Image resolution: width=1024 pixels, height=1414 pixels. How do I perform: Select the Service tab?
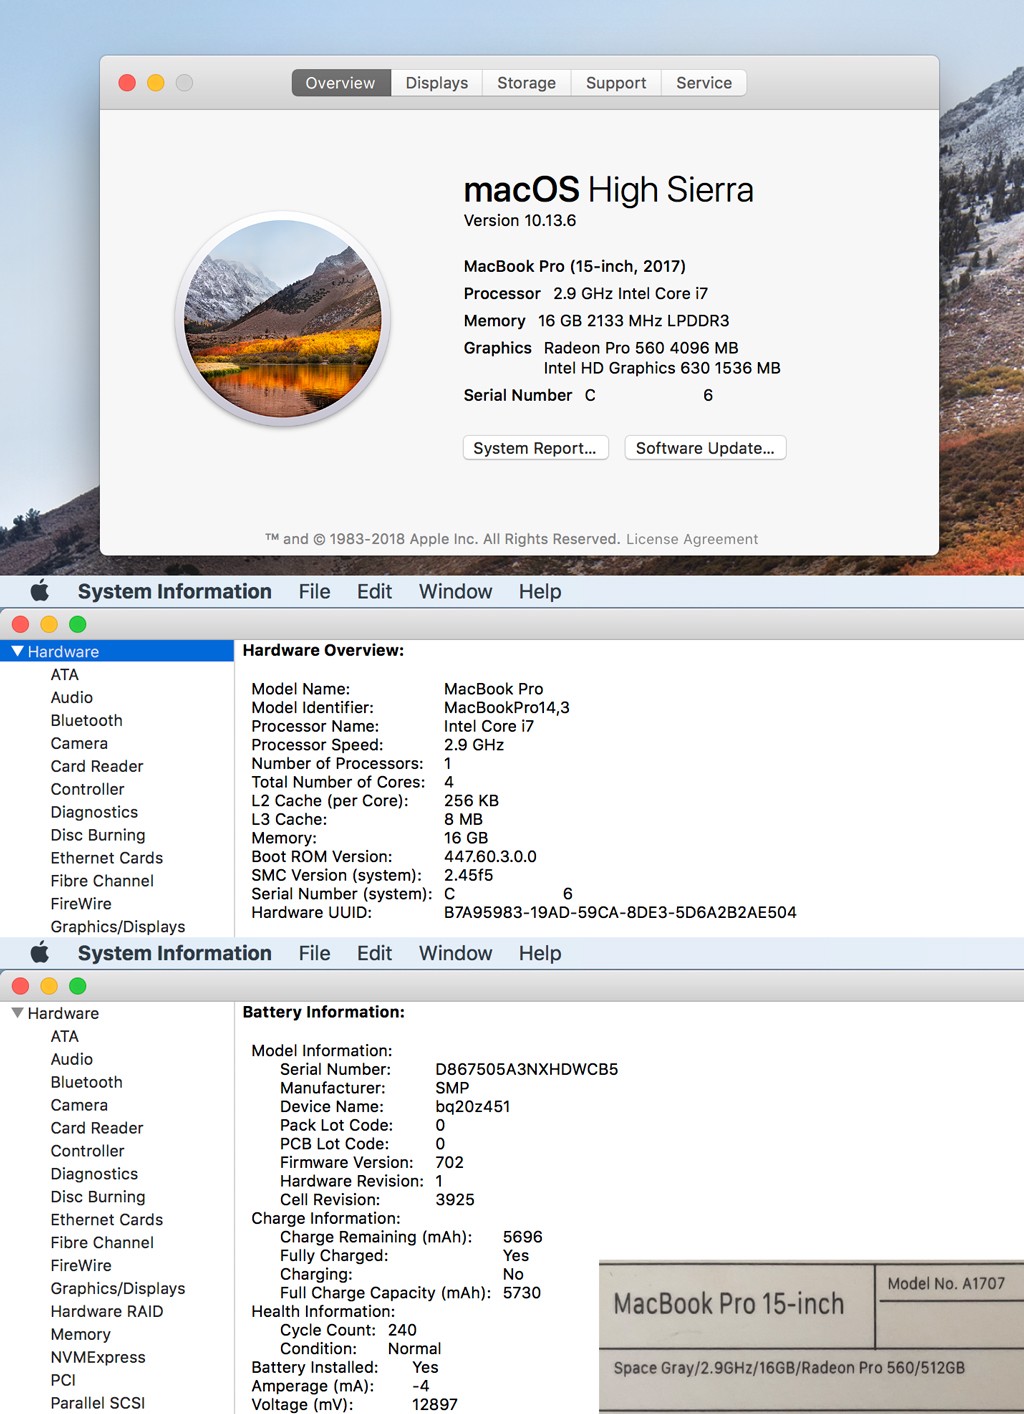[x=703, y=83]
